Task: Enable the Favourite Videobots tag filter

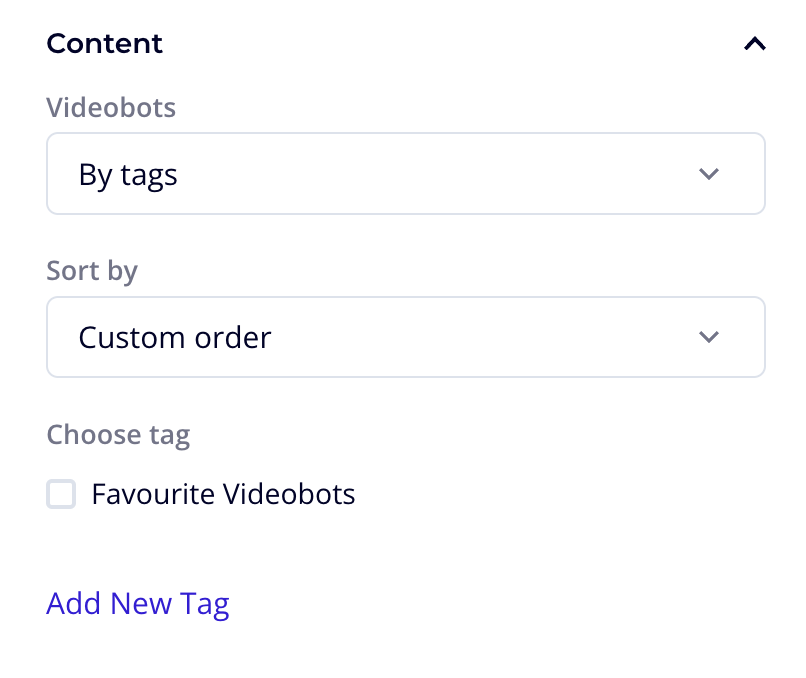Action: pos(61,494)
